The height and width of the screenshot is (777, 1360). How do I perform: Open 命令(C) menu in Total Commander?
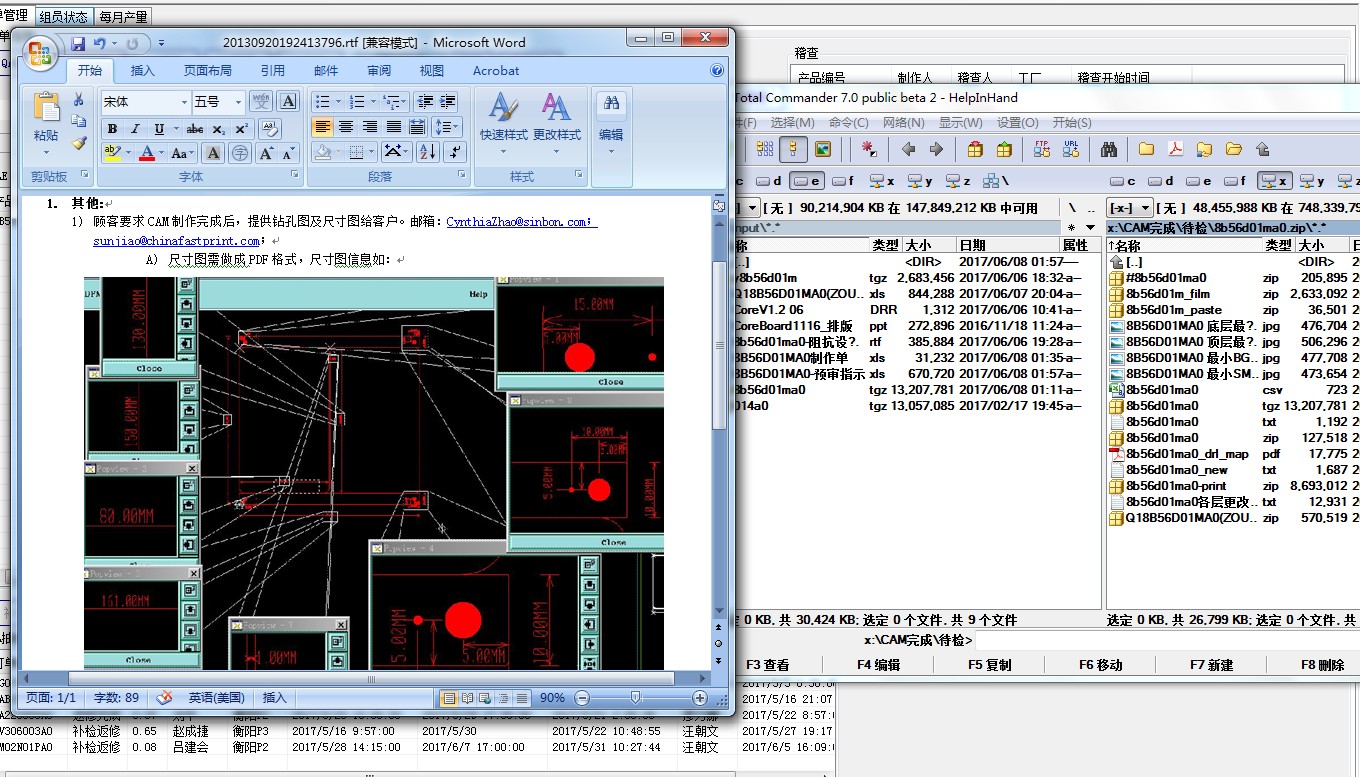[848, 122]
